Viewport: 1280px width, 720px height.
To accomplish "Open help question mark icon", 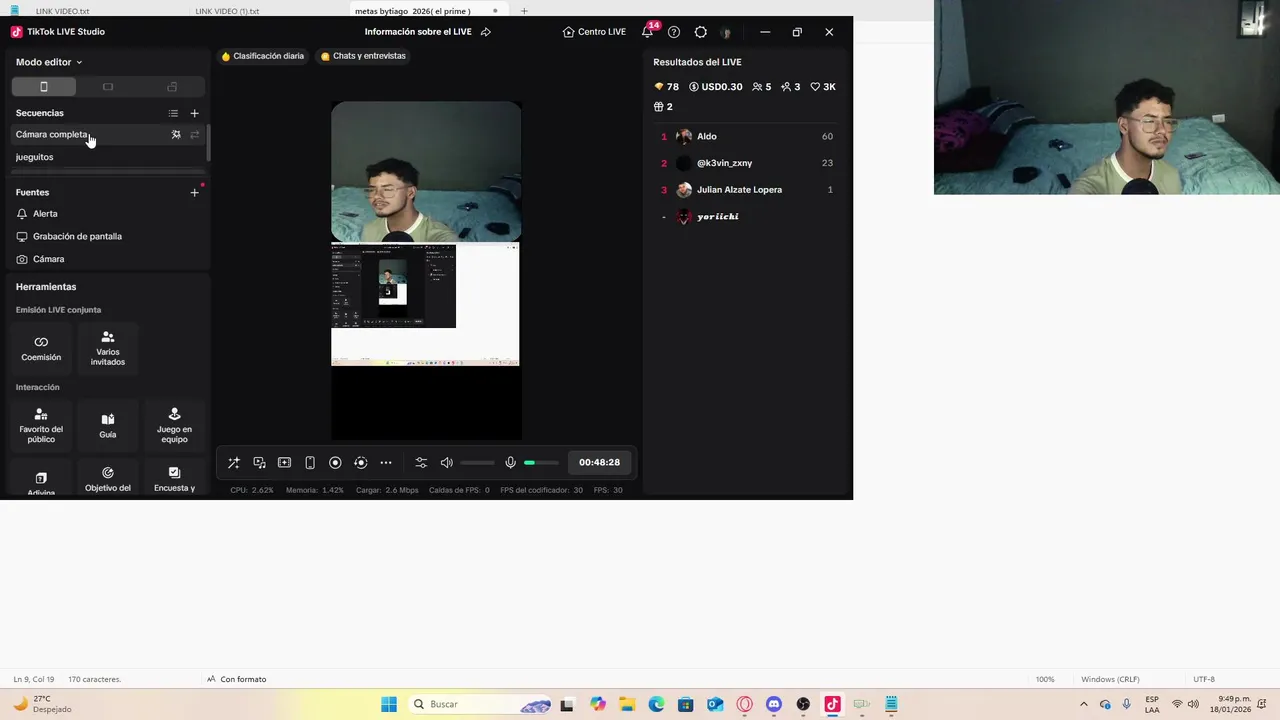I will coord(674,32).
